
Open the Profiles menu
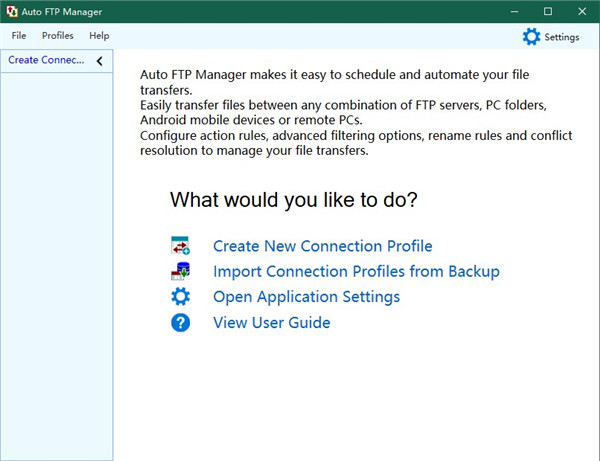[58, 36]
